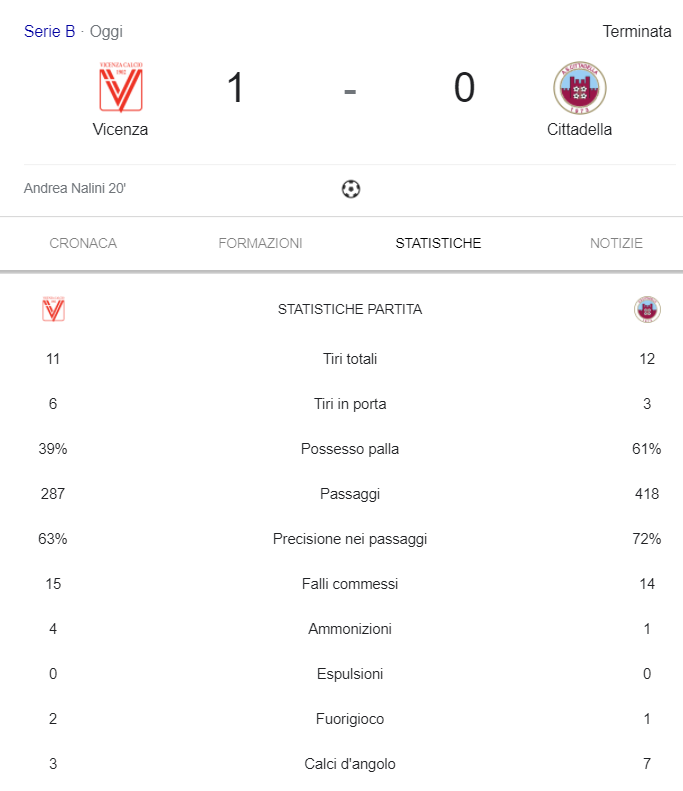
Task: Click the large Cittadella team crest
Action: 580,88
